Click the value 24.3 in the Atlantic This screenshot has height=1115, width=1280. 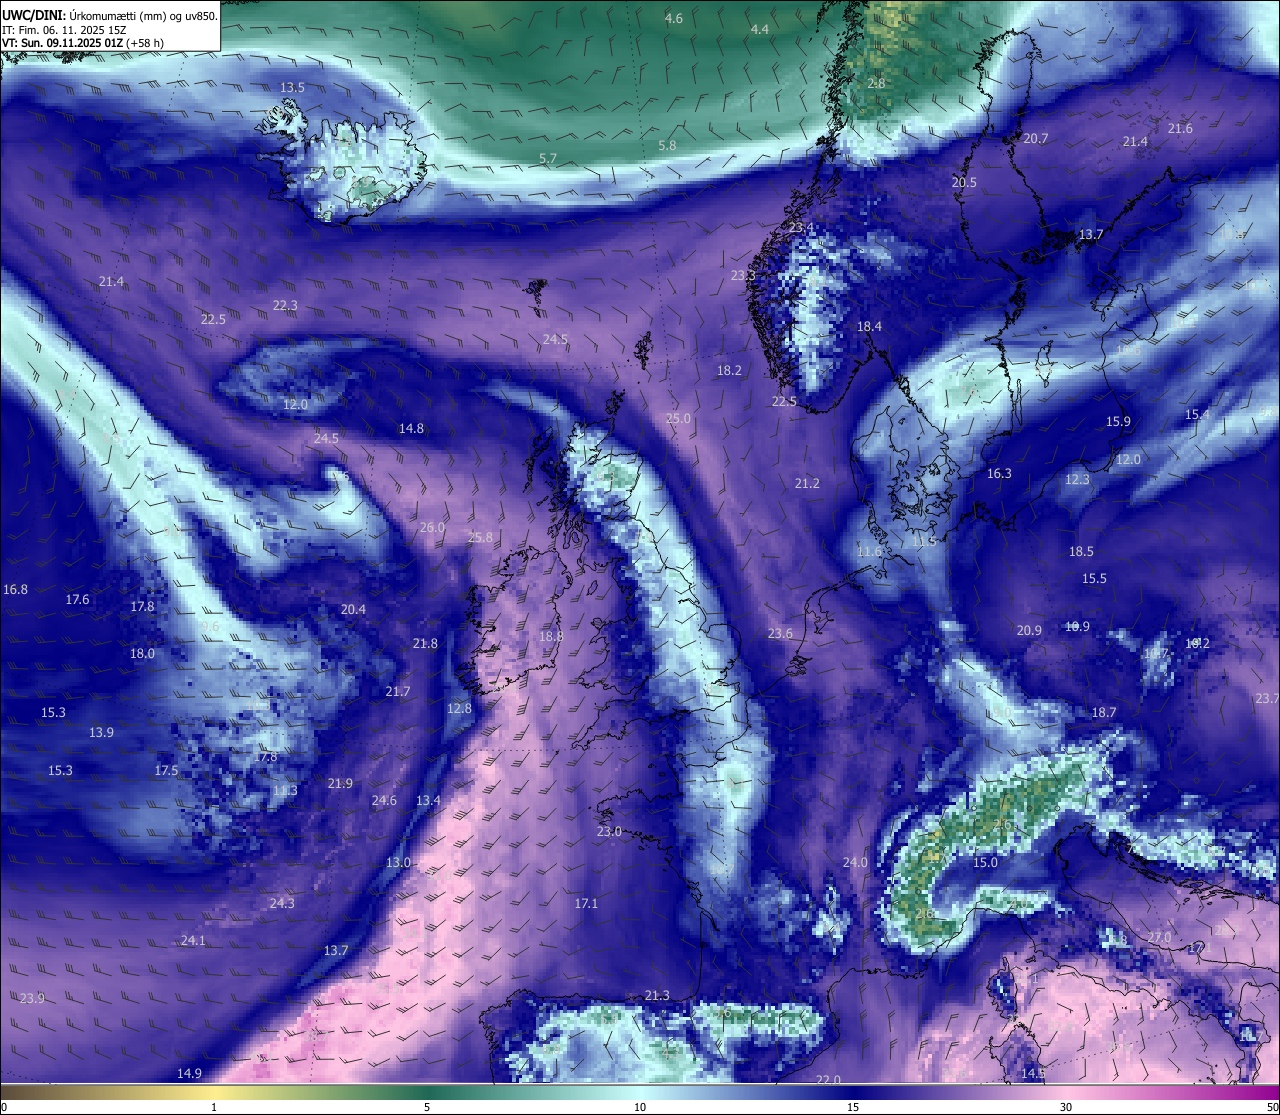[282, 904]
